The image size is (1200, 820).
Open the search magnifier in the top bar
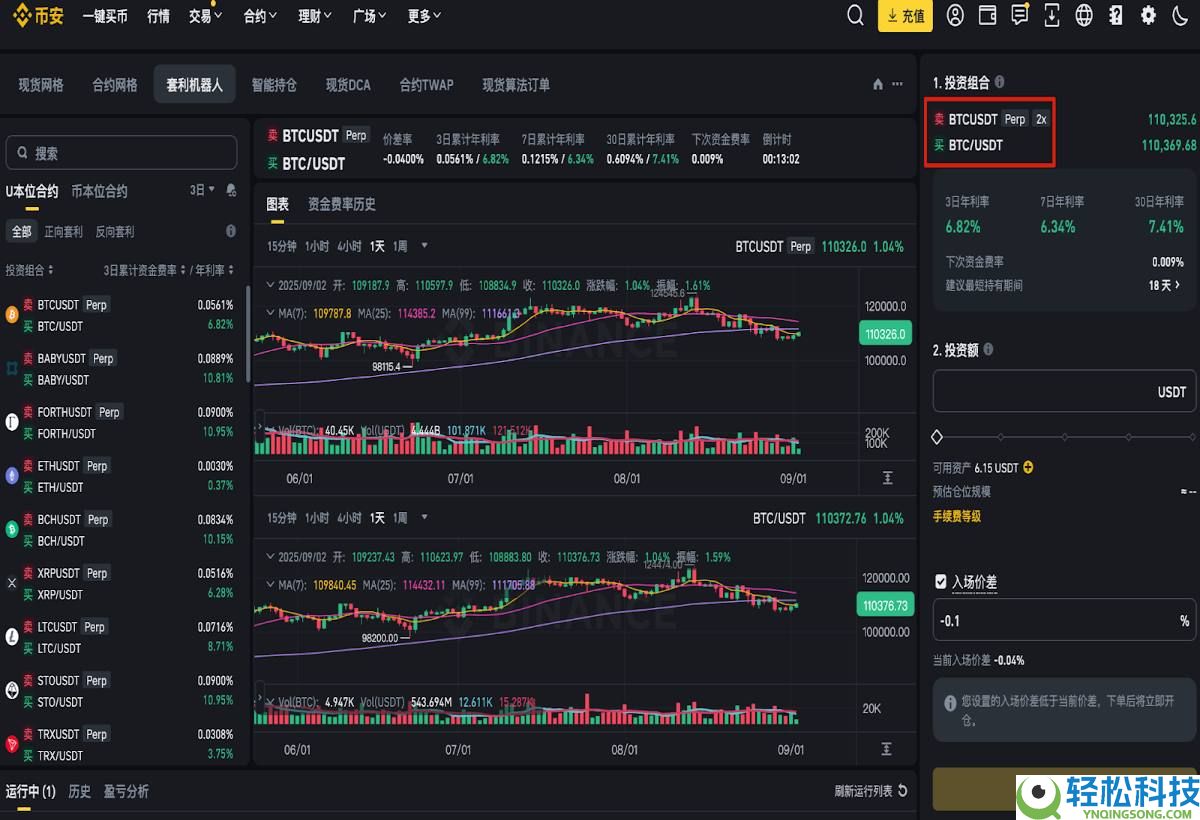855,16
